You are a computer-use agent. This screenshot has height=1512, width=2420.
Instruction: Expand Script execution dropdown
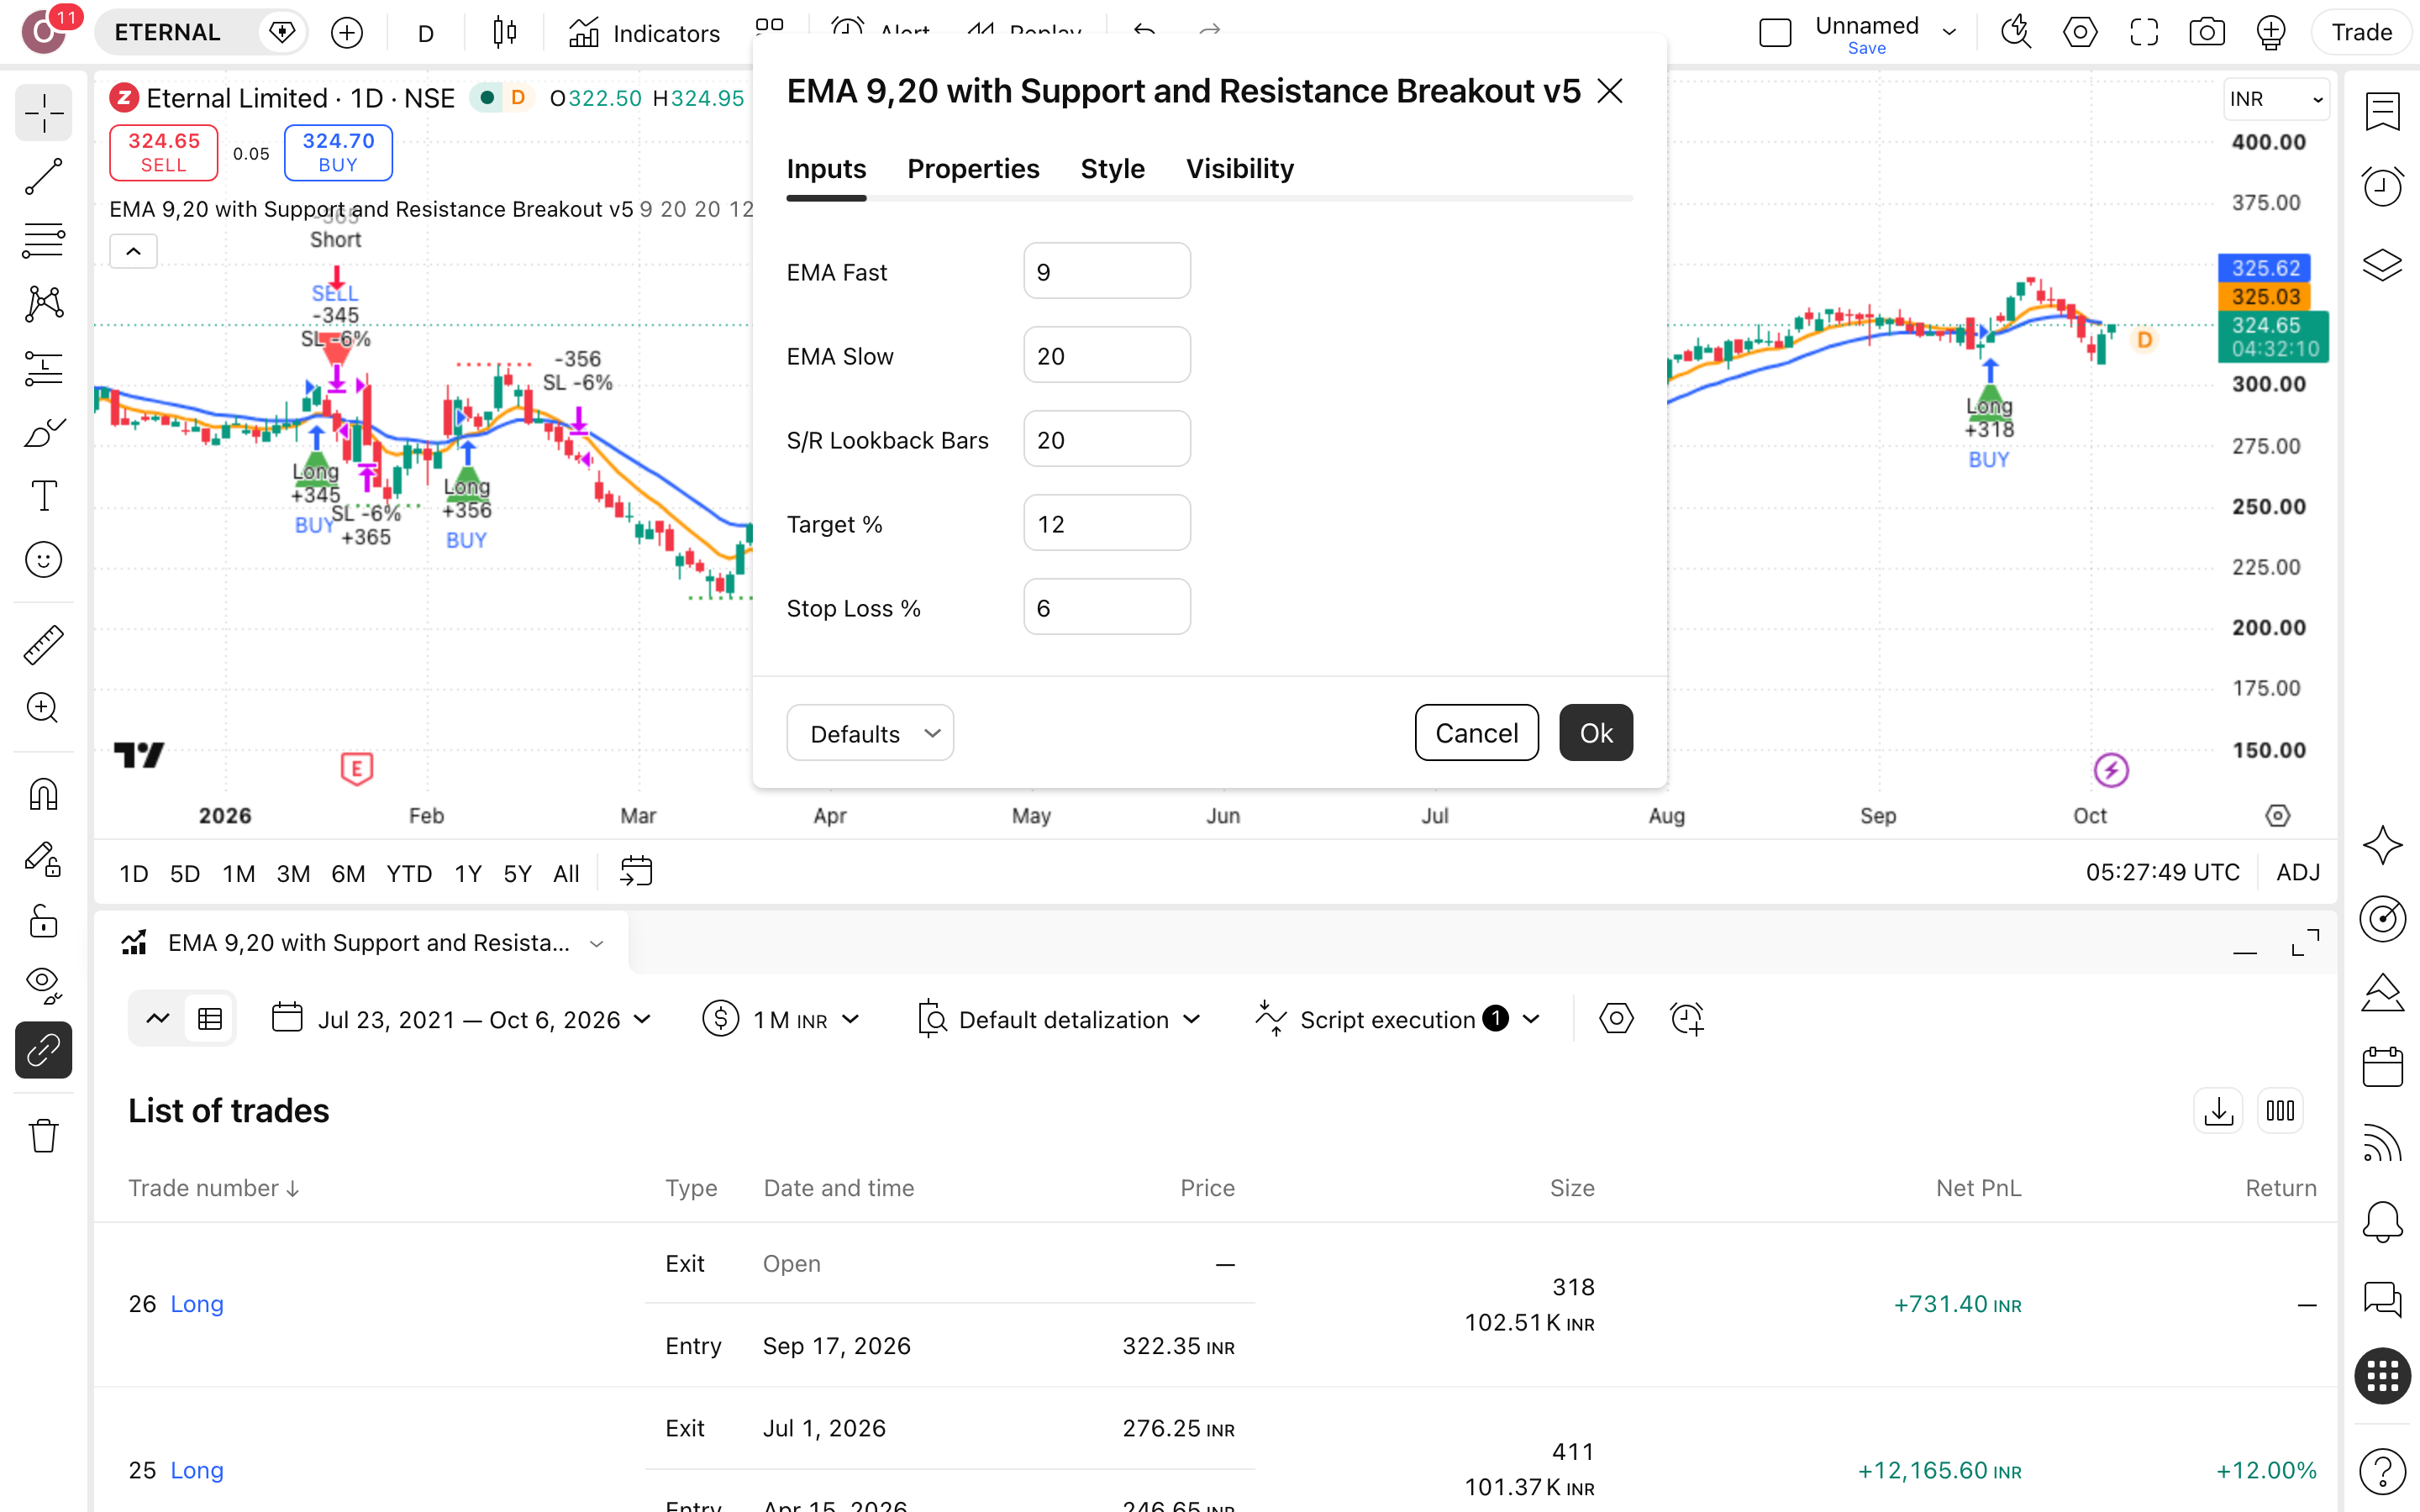click(x=1397, y=1019)
